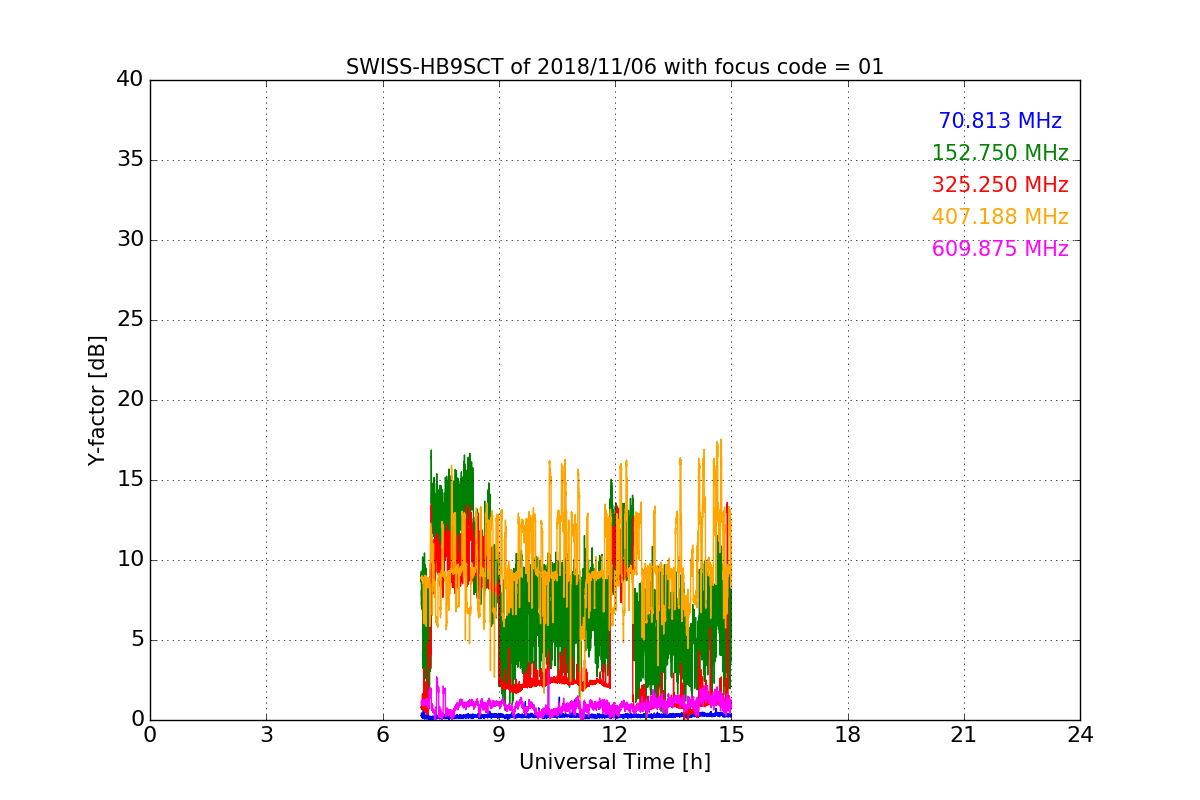This screenshot has width=1200, height=800.
Task: Click the x-axis tick label 6
Action: click(x=383, y=735)
